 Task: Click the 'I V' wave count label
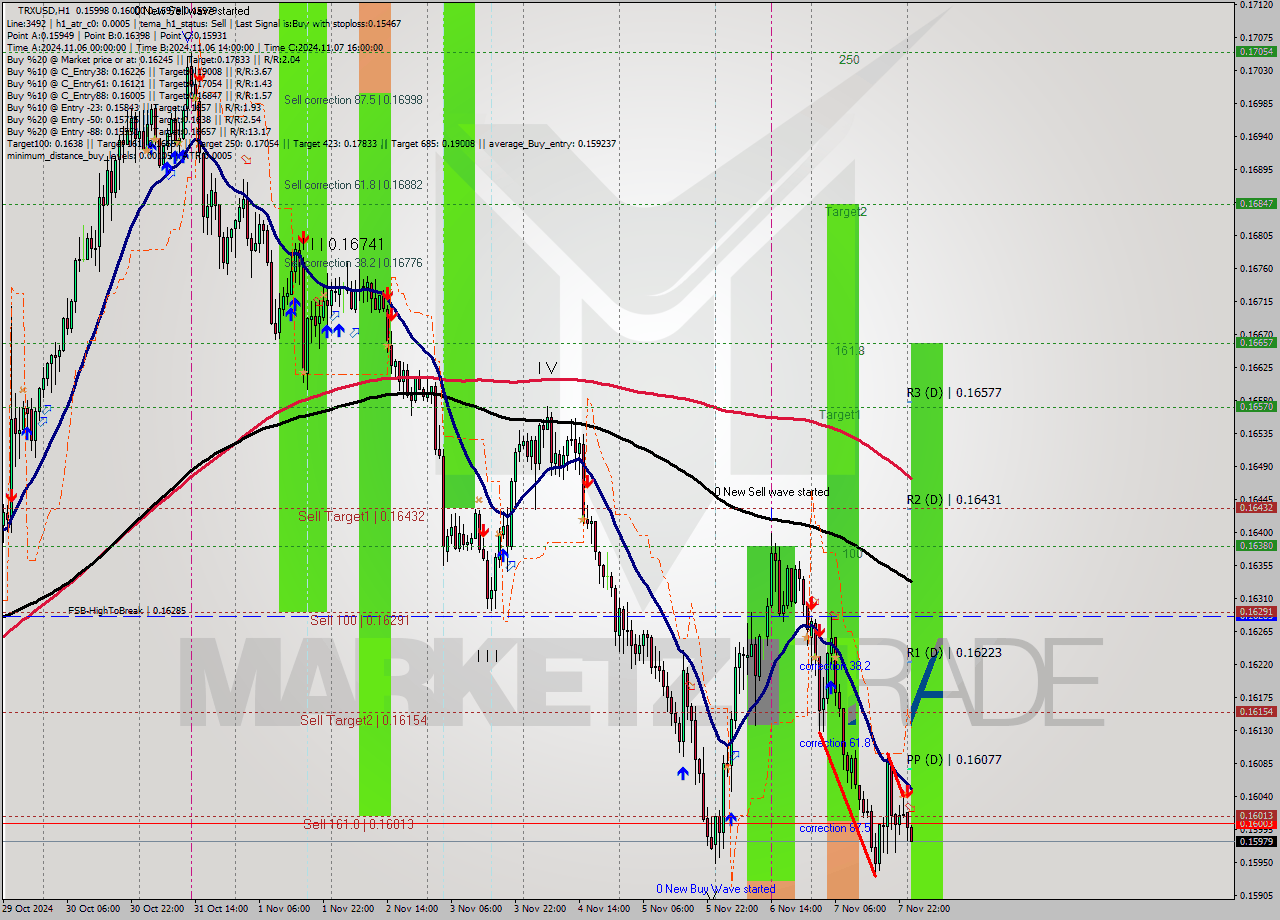pos(547,368)
